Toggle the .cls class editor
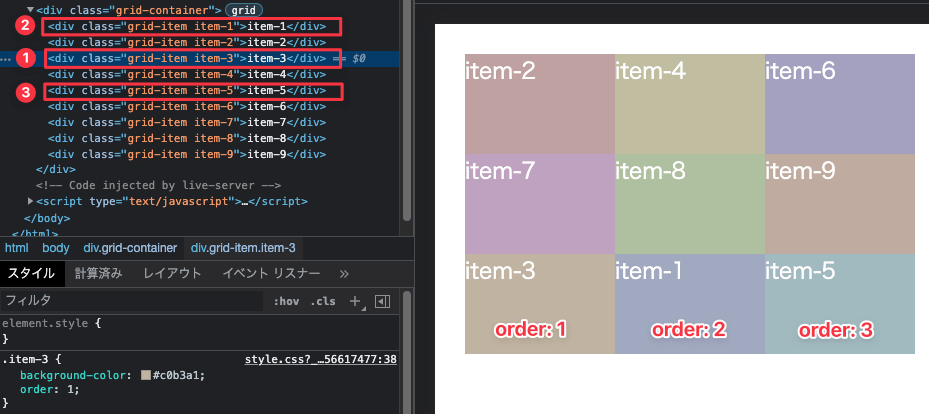The width and height of the screenshot is (929, 414). pos(323,301)
